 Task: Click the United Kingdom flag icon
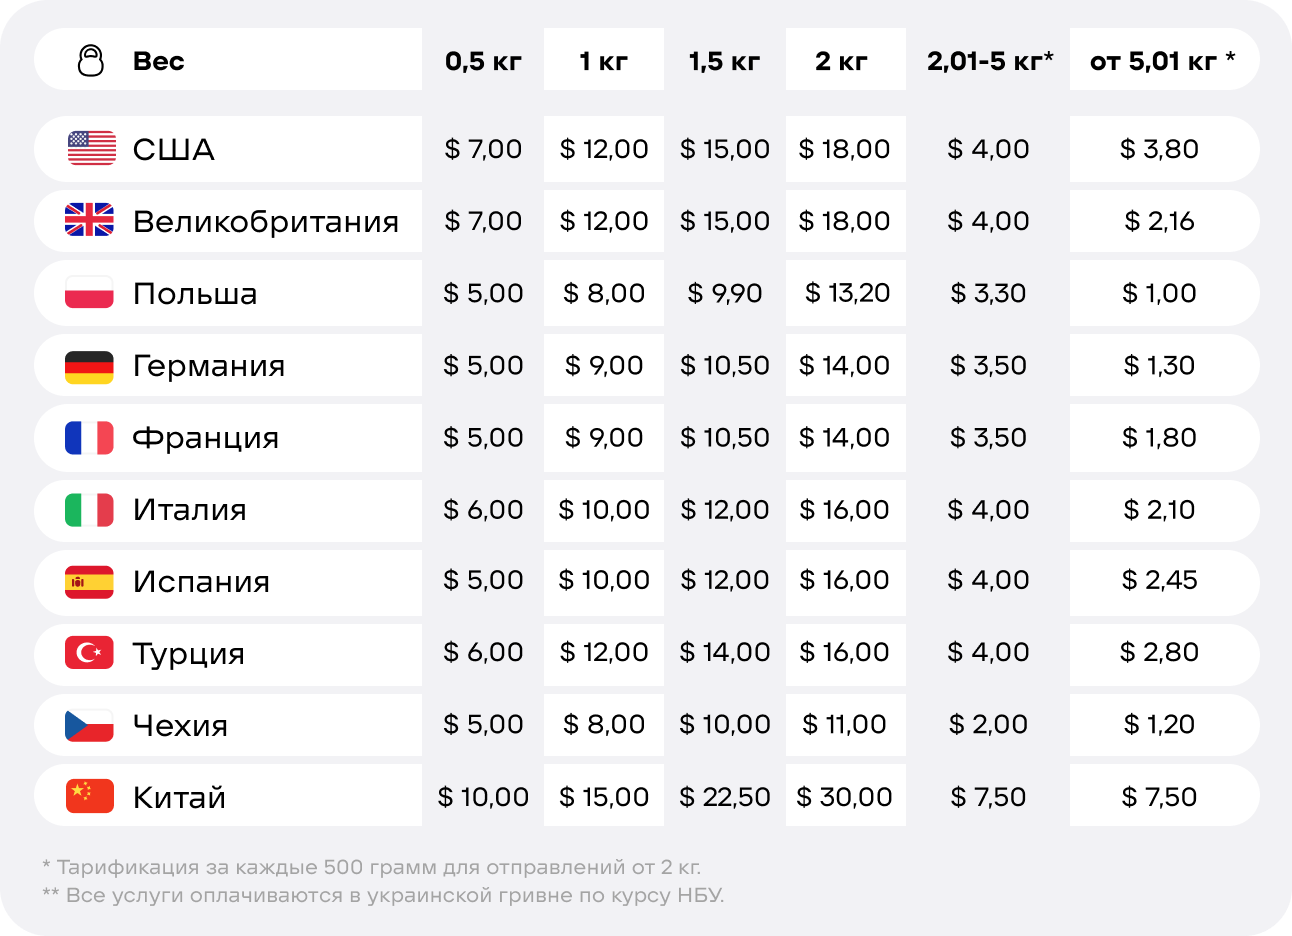[90, 220]
